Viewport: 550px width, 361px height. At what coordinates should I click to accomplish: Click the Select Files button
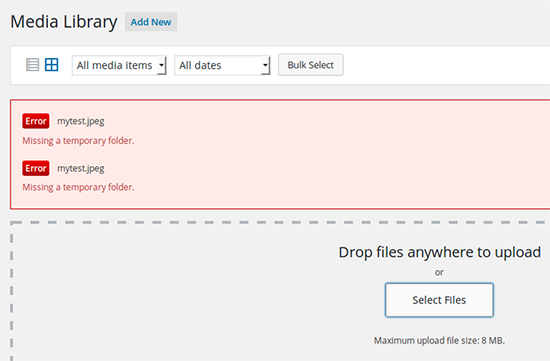(439, 300)
